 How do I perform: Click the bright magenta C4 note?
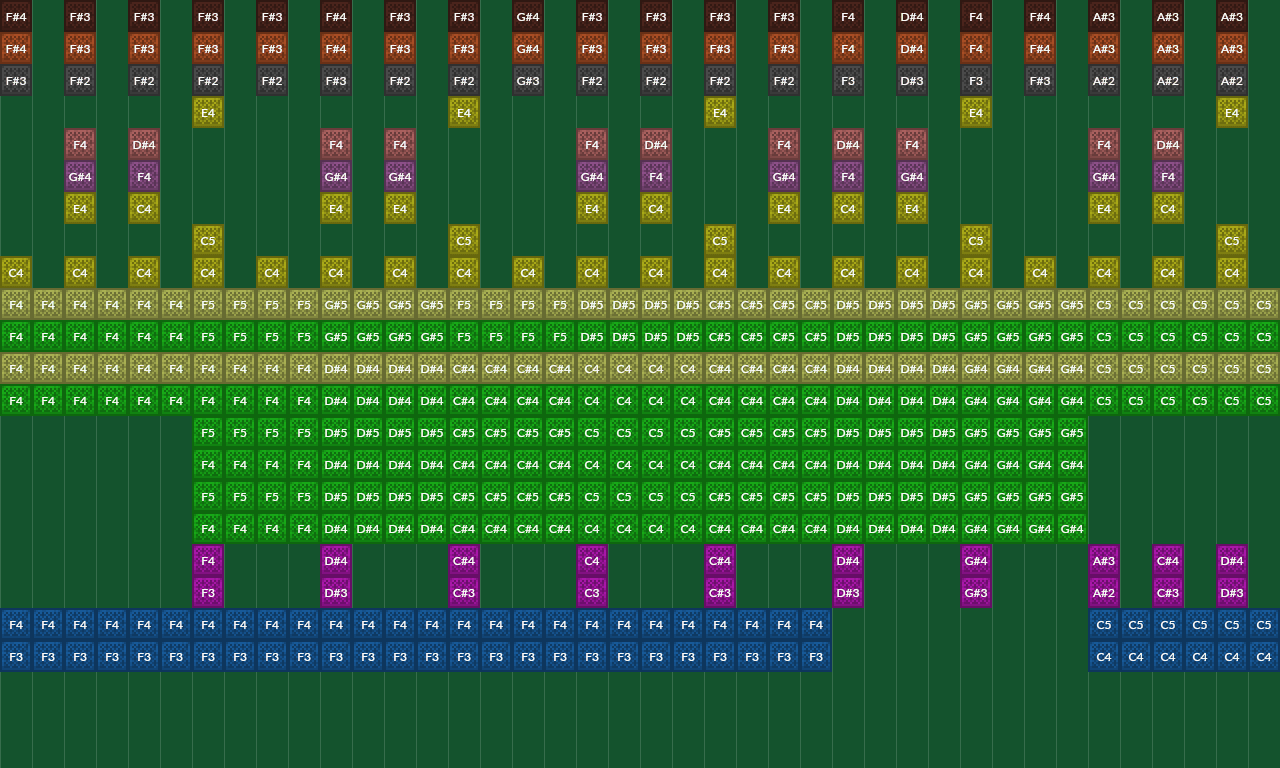coord(592,561)
